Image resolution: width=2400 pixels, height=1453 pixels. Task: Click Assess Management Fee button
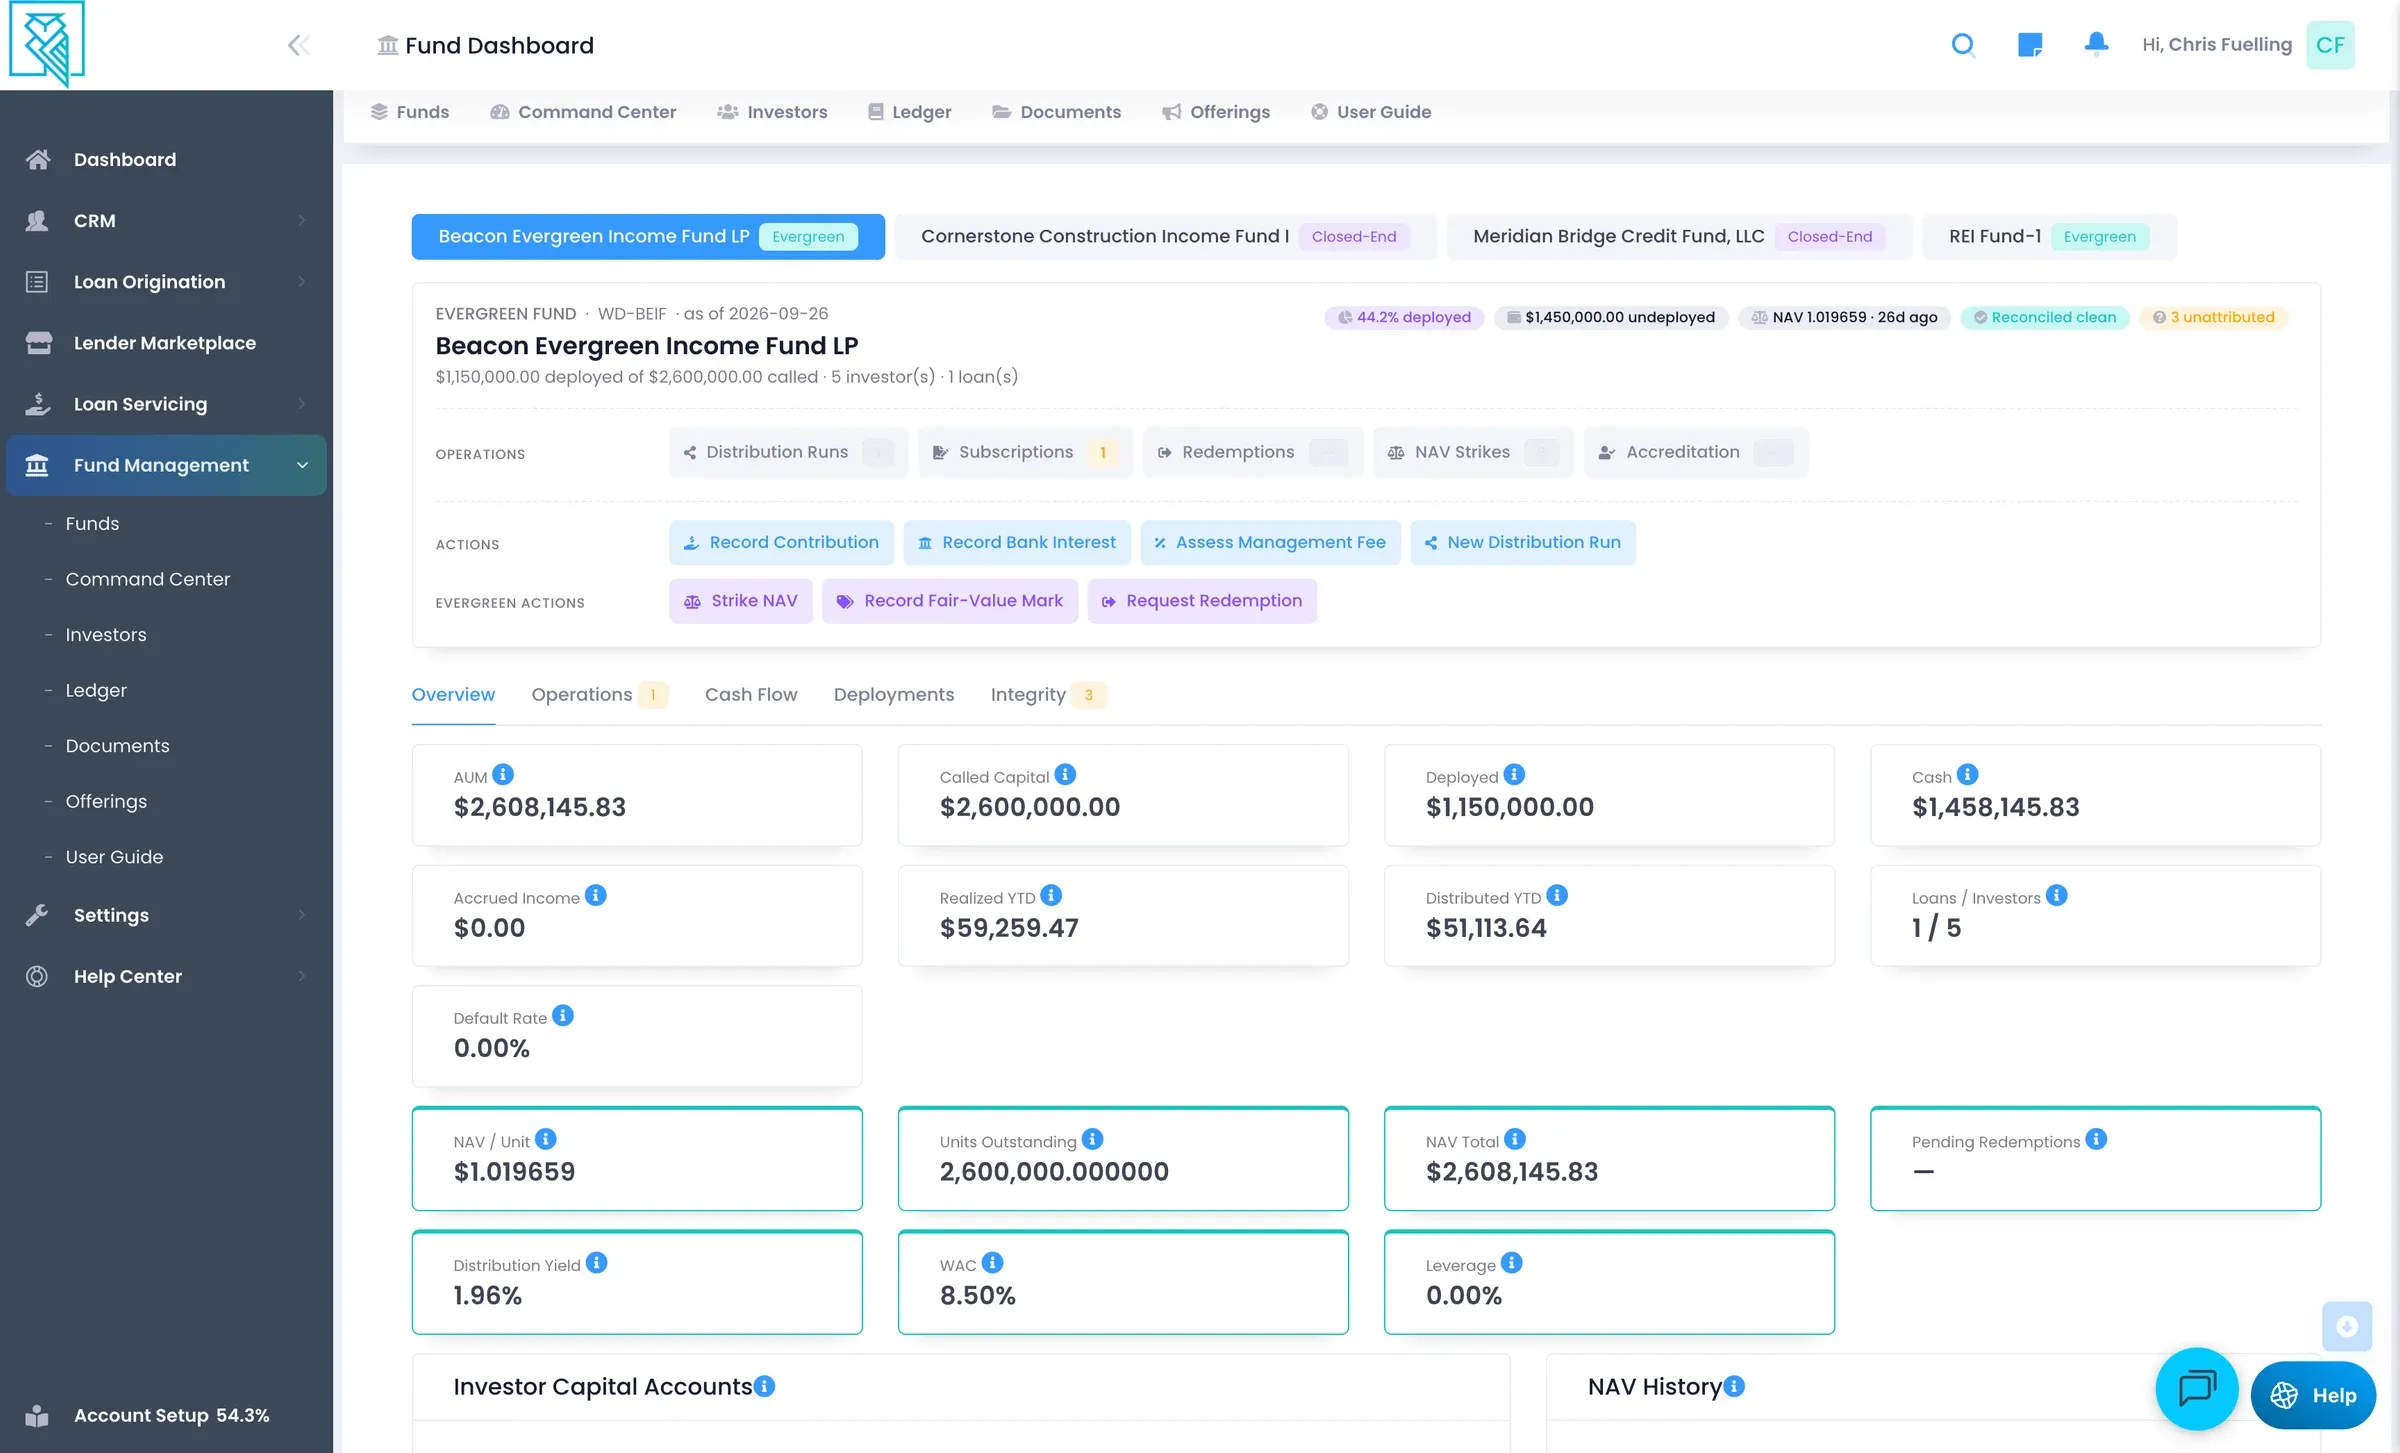[x=1270, y=543]
